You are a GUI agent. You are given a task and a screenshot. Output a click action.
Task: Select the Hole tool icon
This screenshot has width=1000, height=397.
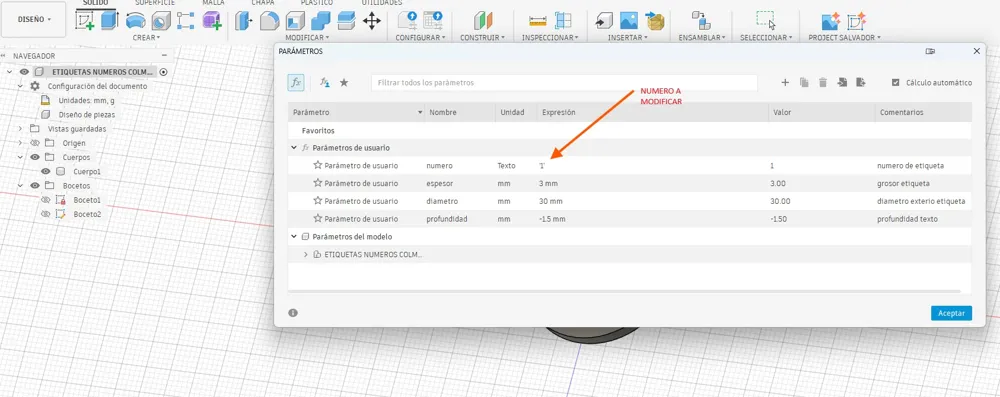coord(161,21)
